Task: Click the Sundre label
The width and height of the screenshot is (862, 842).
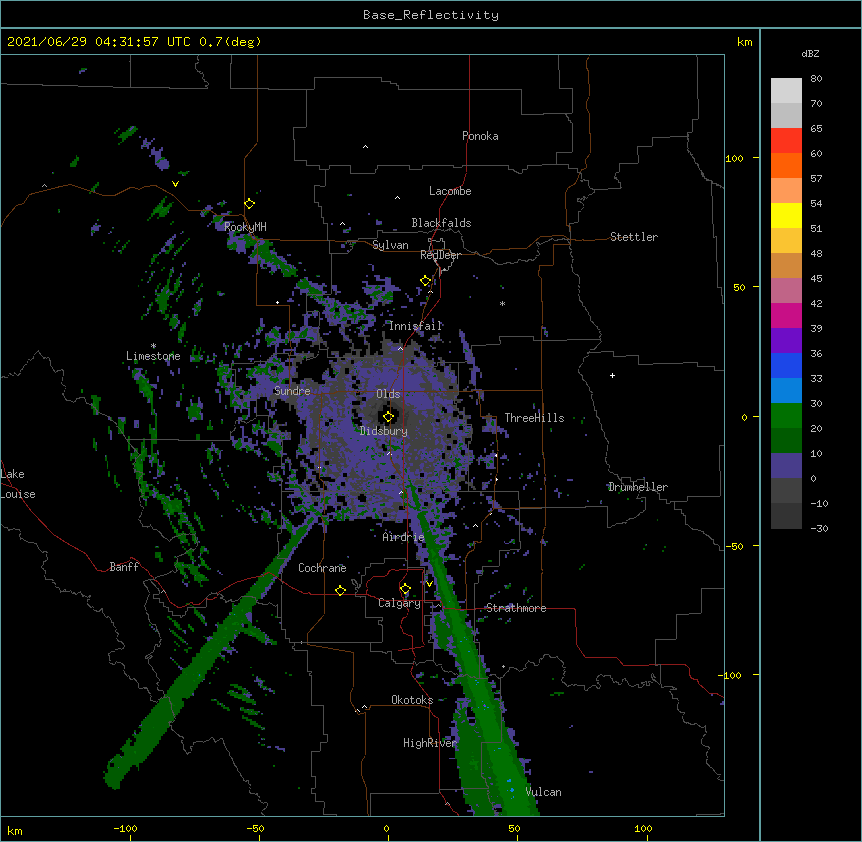Action: [292, 391]
